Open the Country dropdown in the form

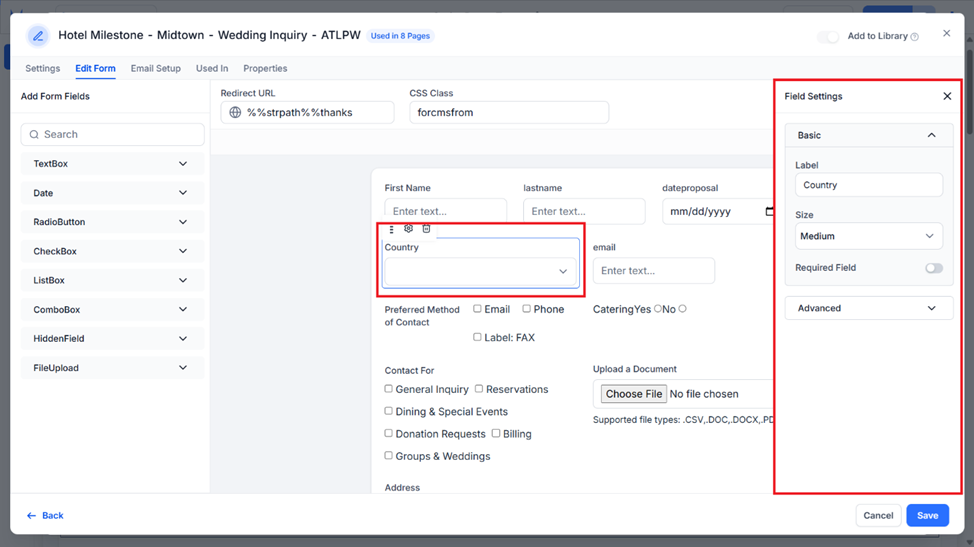(480, 271)
